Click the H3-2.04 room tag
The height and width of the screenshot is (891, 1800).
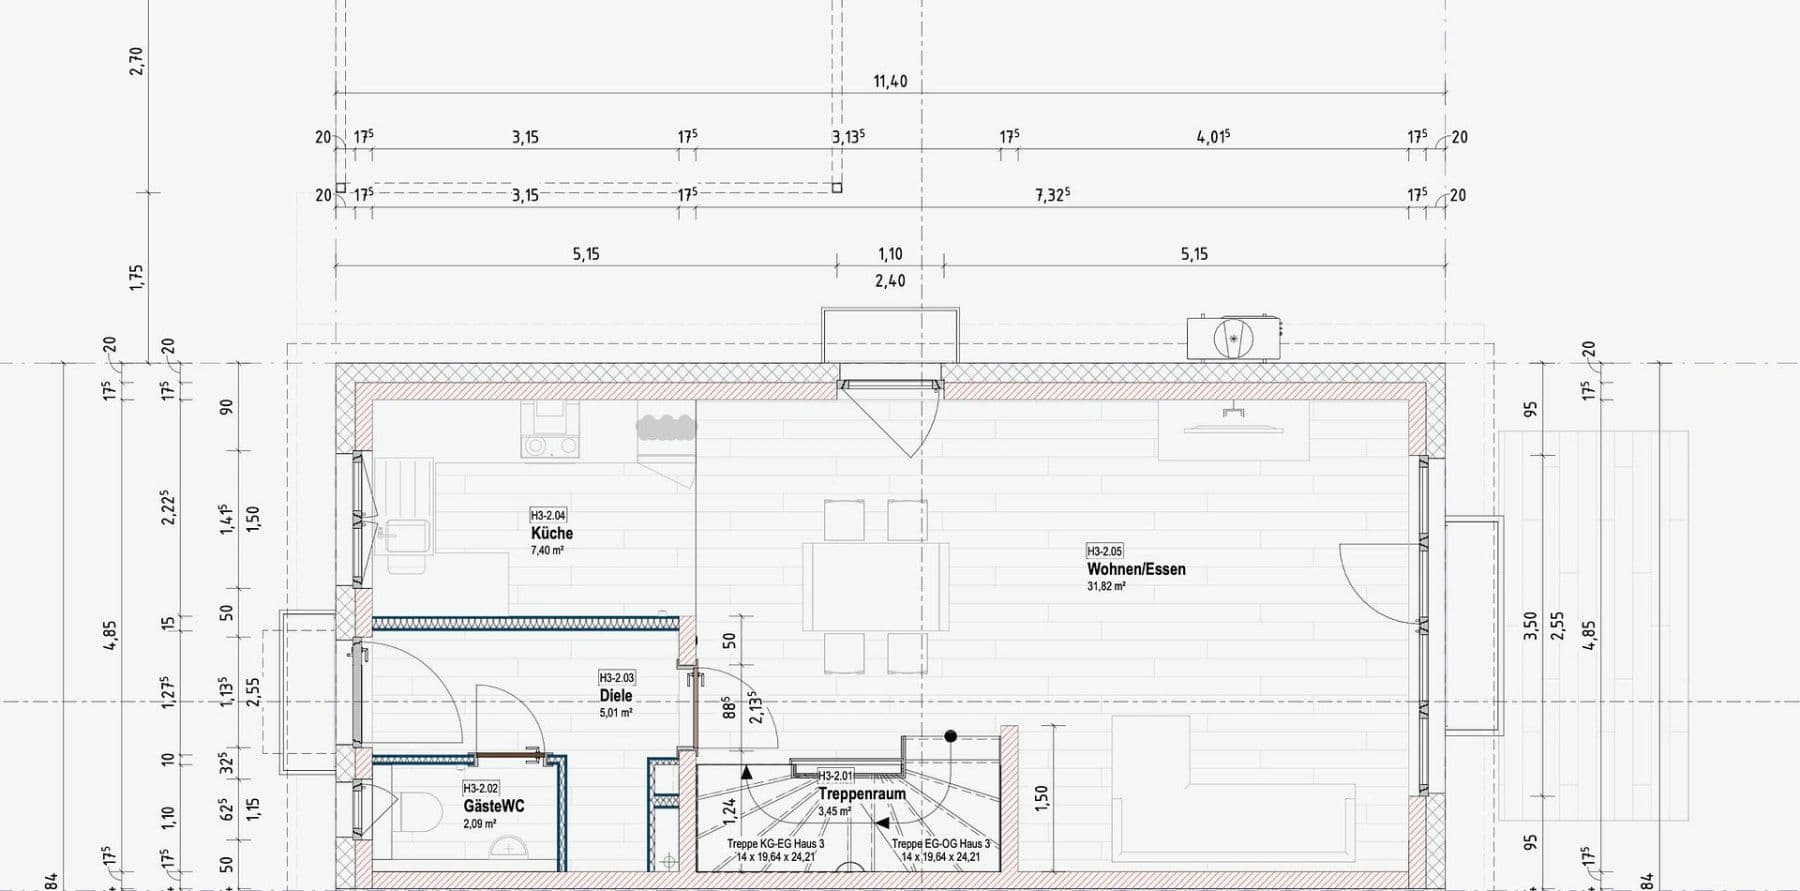coord(548,516)
